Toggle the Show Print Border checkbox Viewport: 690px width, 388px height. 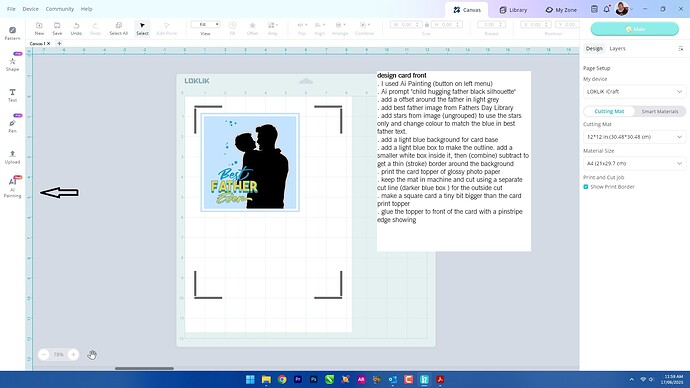click(x=586, y=187)
